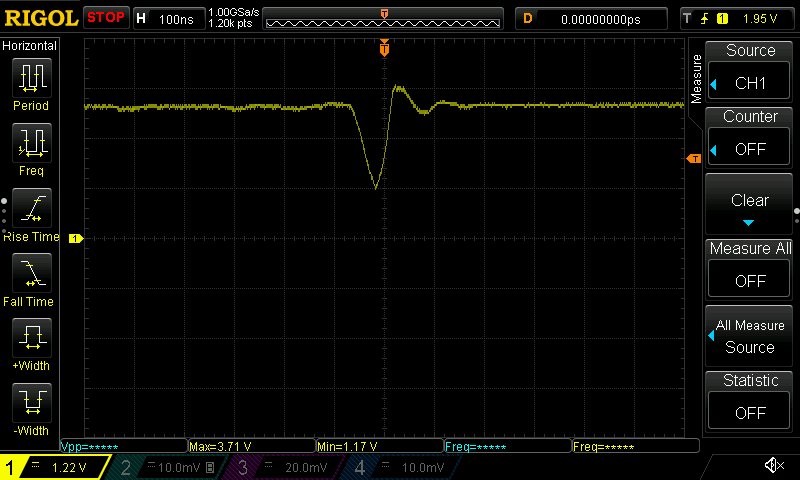Select the Freq measurement icon

tap(32, 142)
